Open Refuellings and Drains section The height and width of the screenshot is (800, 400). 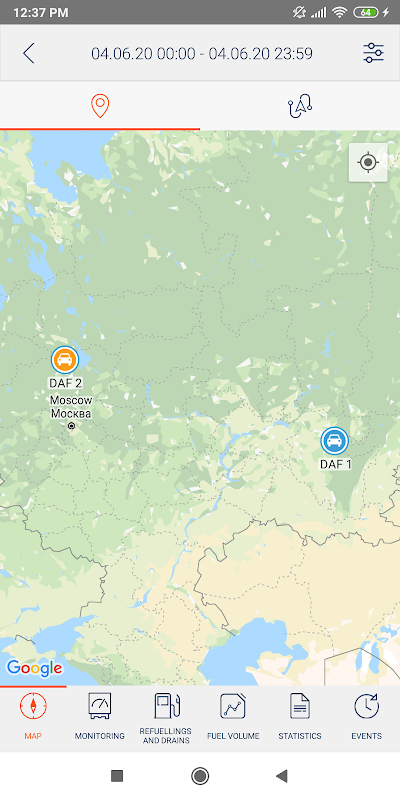[166, 717]
